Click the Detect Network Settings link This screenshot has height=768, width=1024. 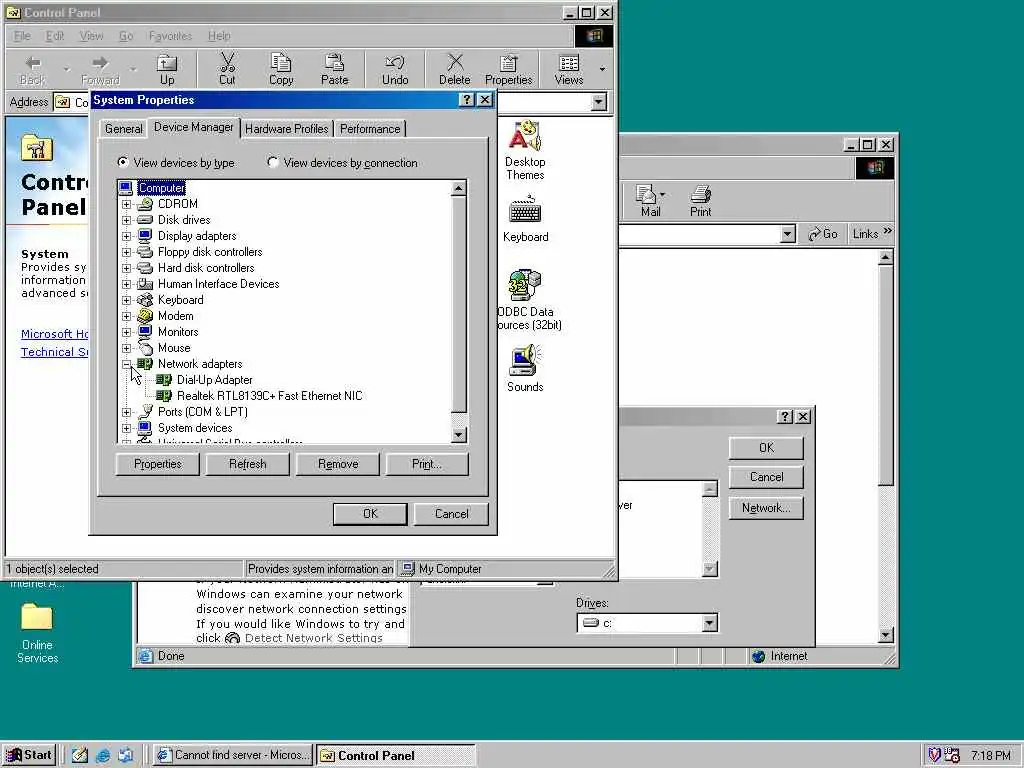point(313,638)
